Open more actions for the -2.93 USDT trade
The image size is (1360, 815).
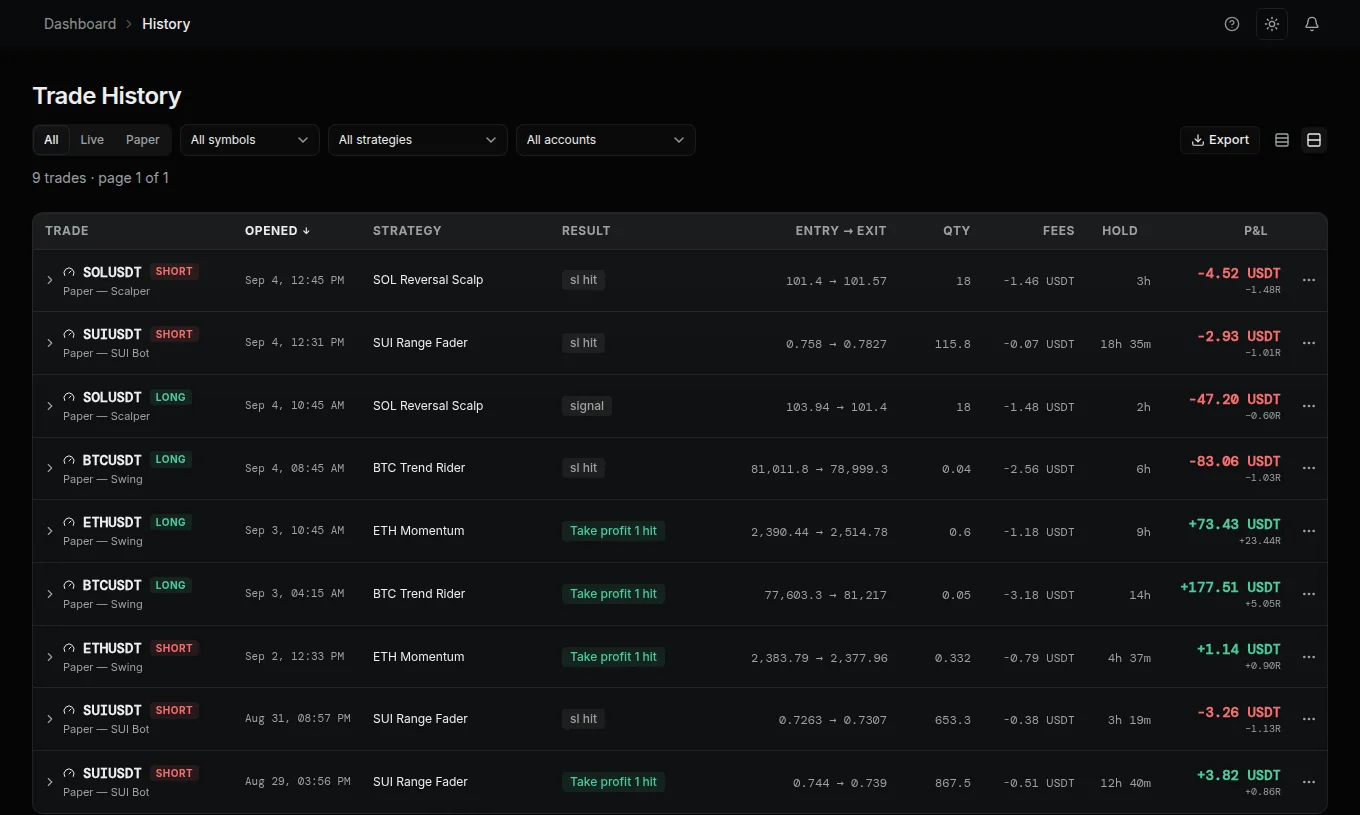pos(1309,343)
